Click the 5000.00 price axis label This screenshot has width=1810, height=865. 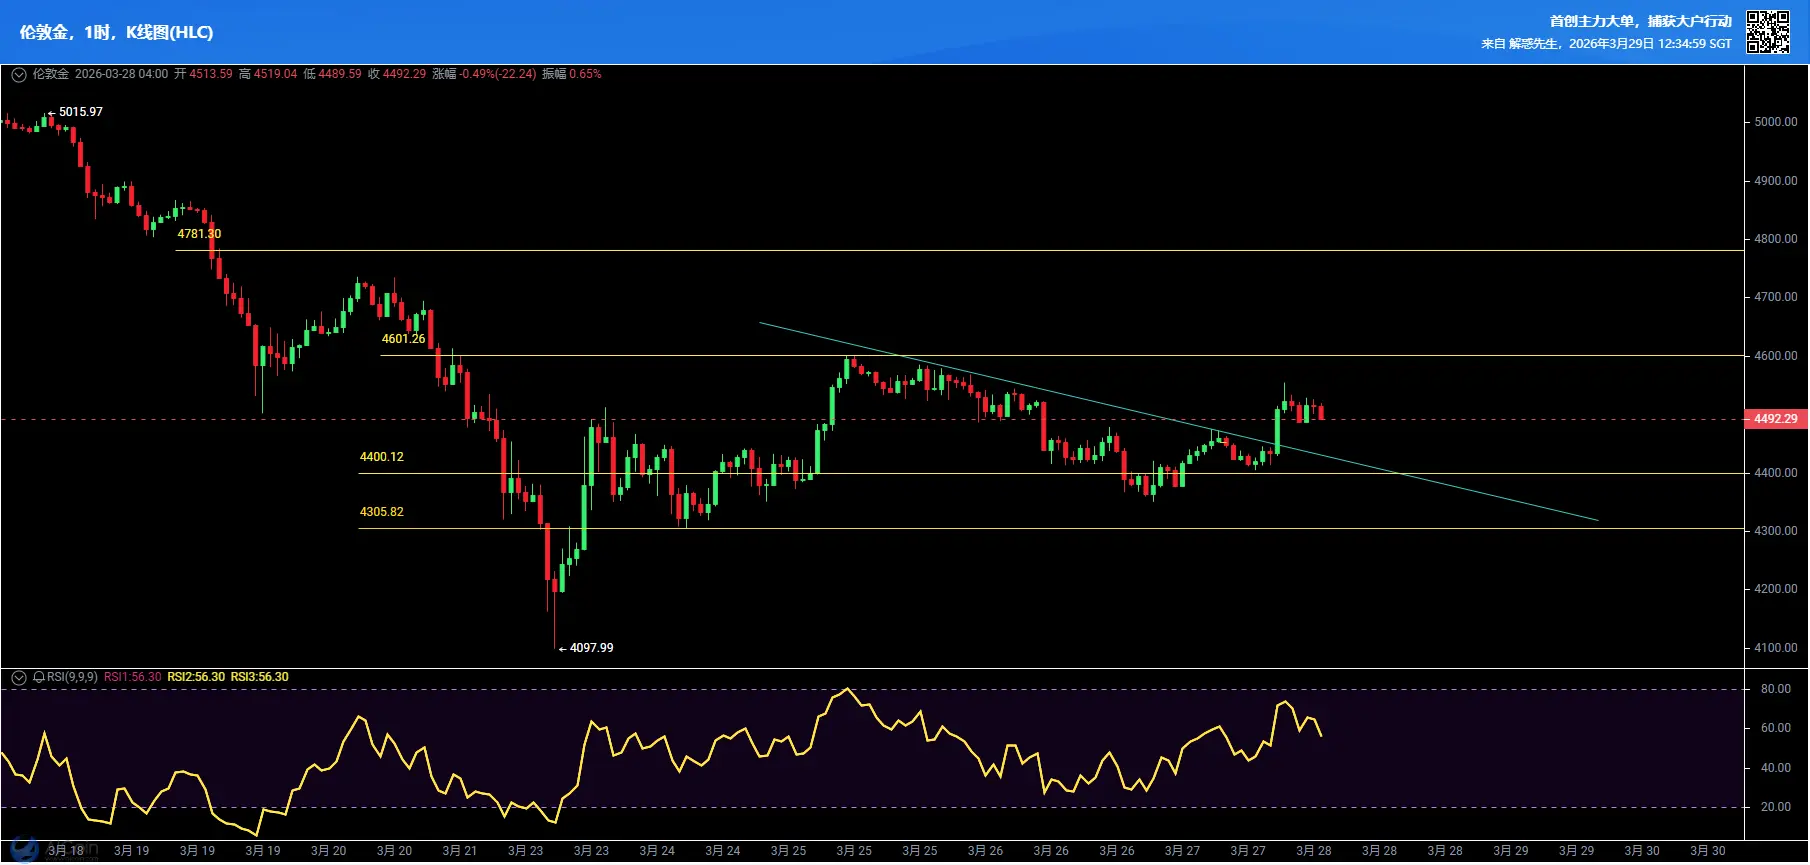pyautogui.click(x=1776, y=122)
